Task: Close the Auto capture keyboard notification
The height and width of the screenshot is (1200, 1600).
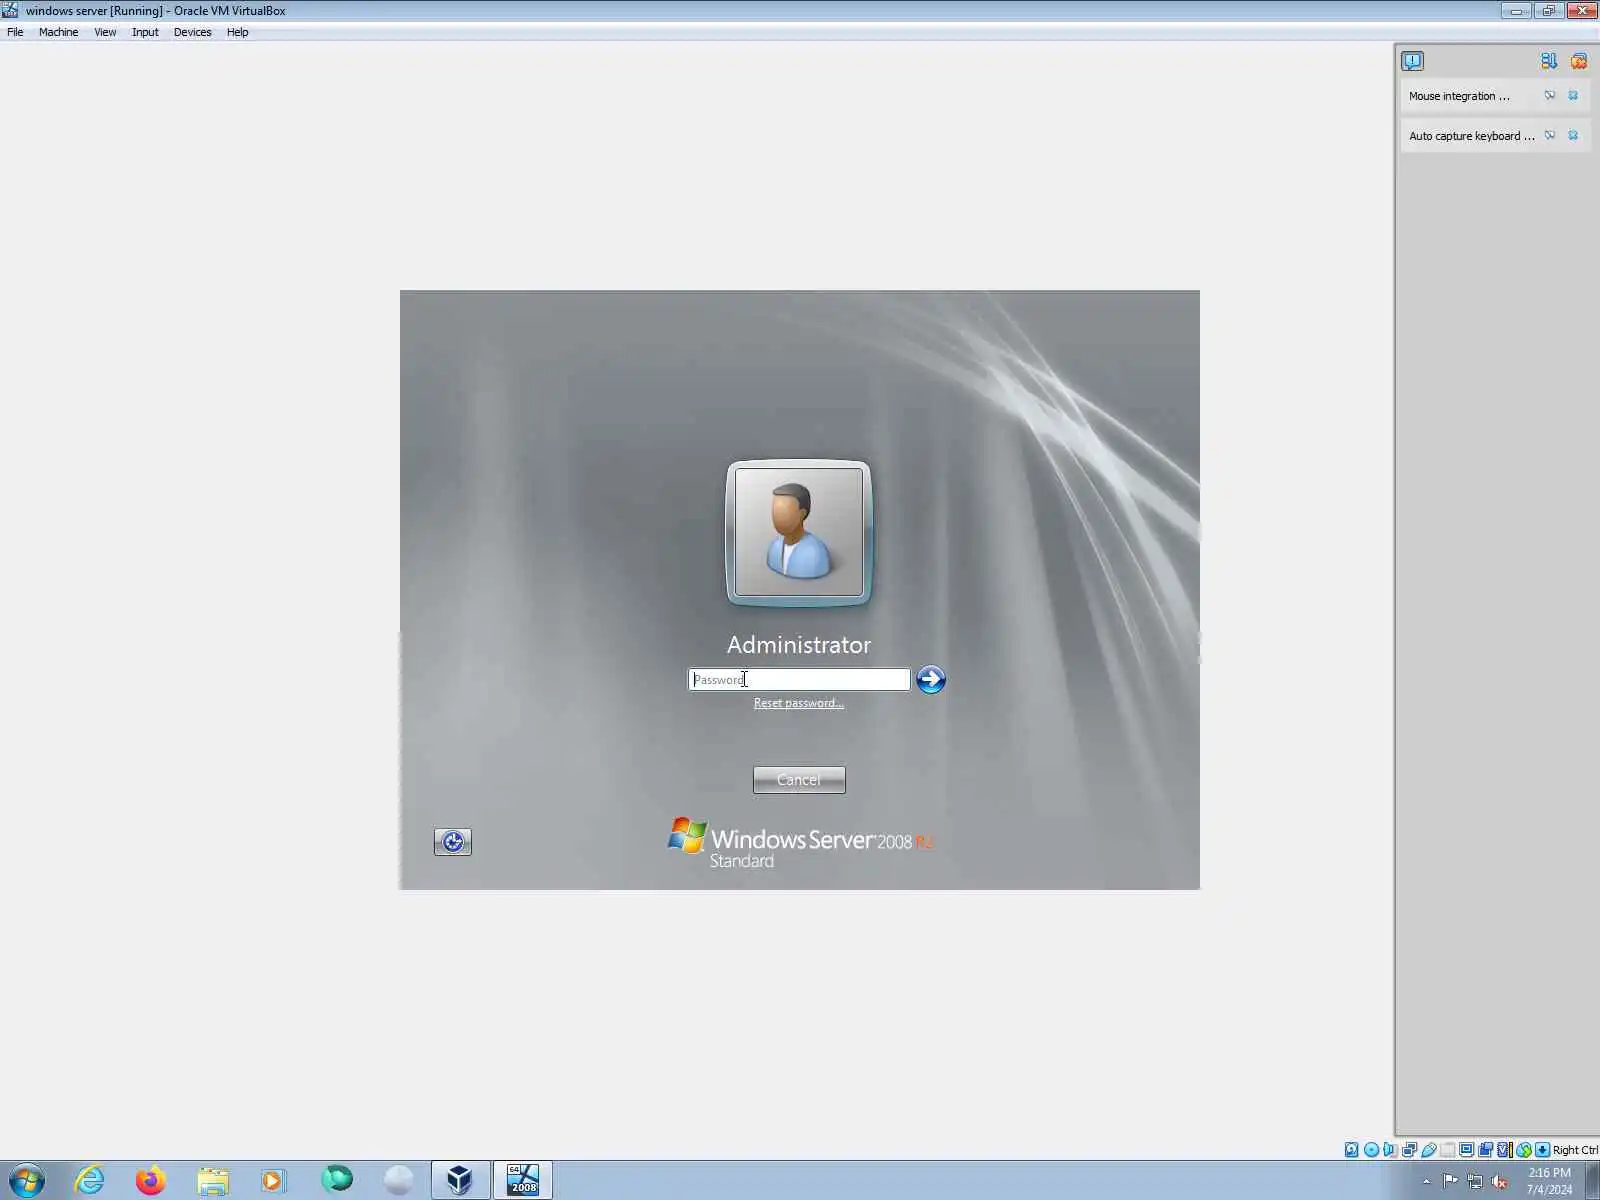Action: [1573, 136]
